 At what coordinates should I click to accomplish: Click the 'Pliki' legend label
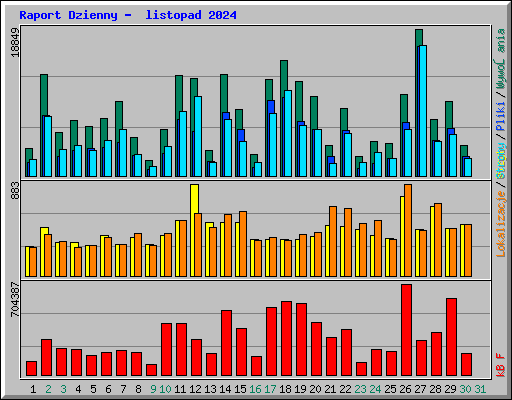501,116
